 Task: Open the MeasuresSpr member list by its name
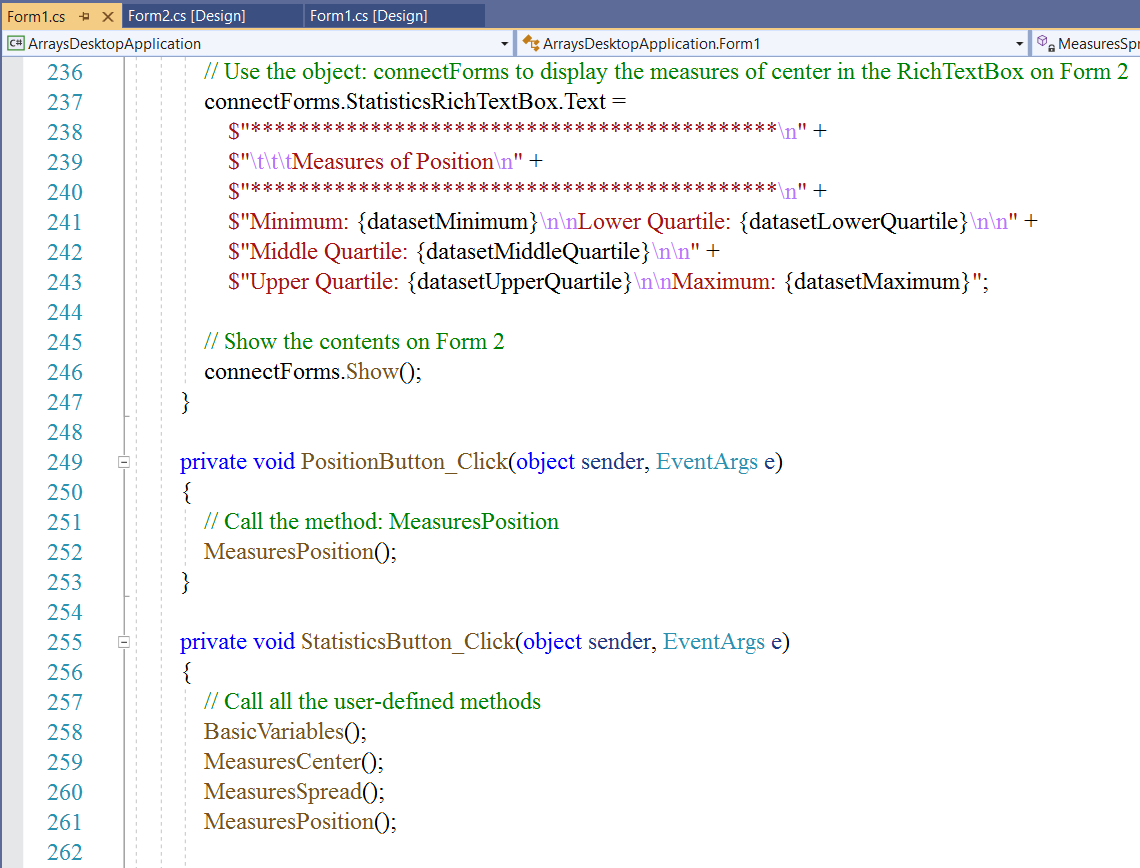click(x=1098, y=44)
